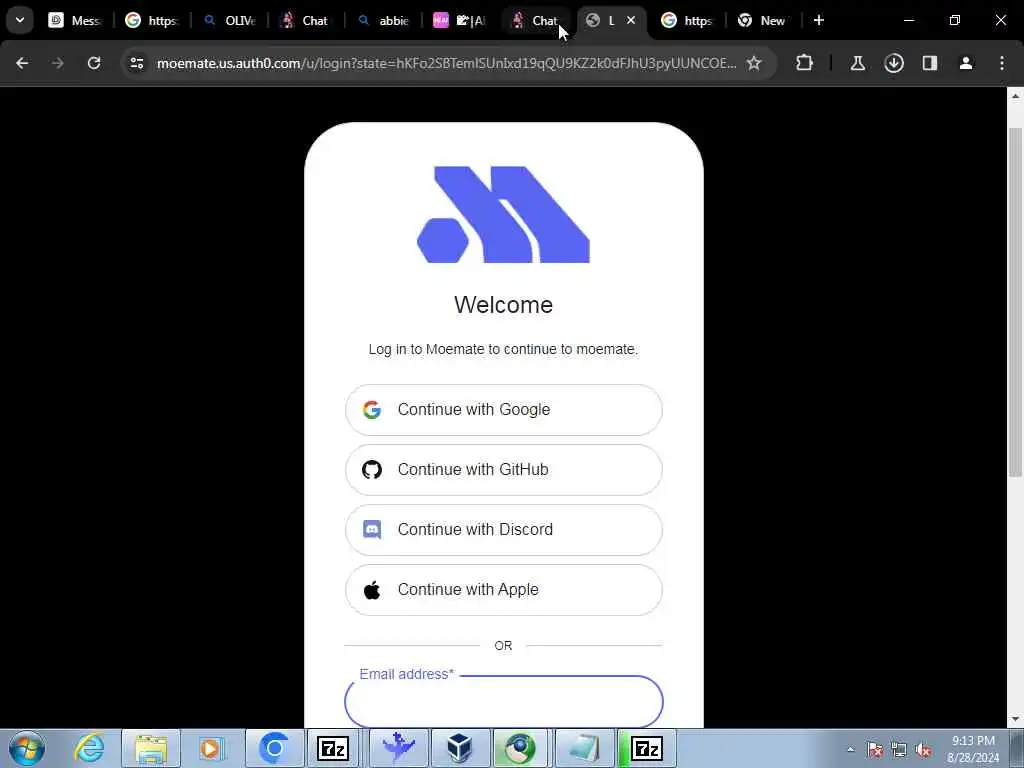Open the Downloads icon
Viewport: 1024px width, 768px height.
(x=894, y=63)
